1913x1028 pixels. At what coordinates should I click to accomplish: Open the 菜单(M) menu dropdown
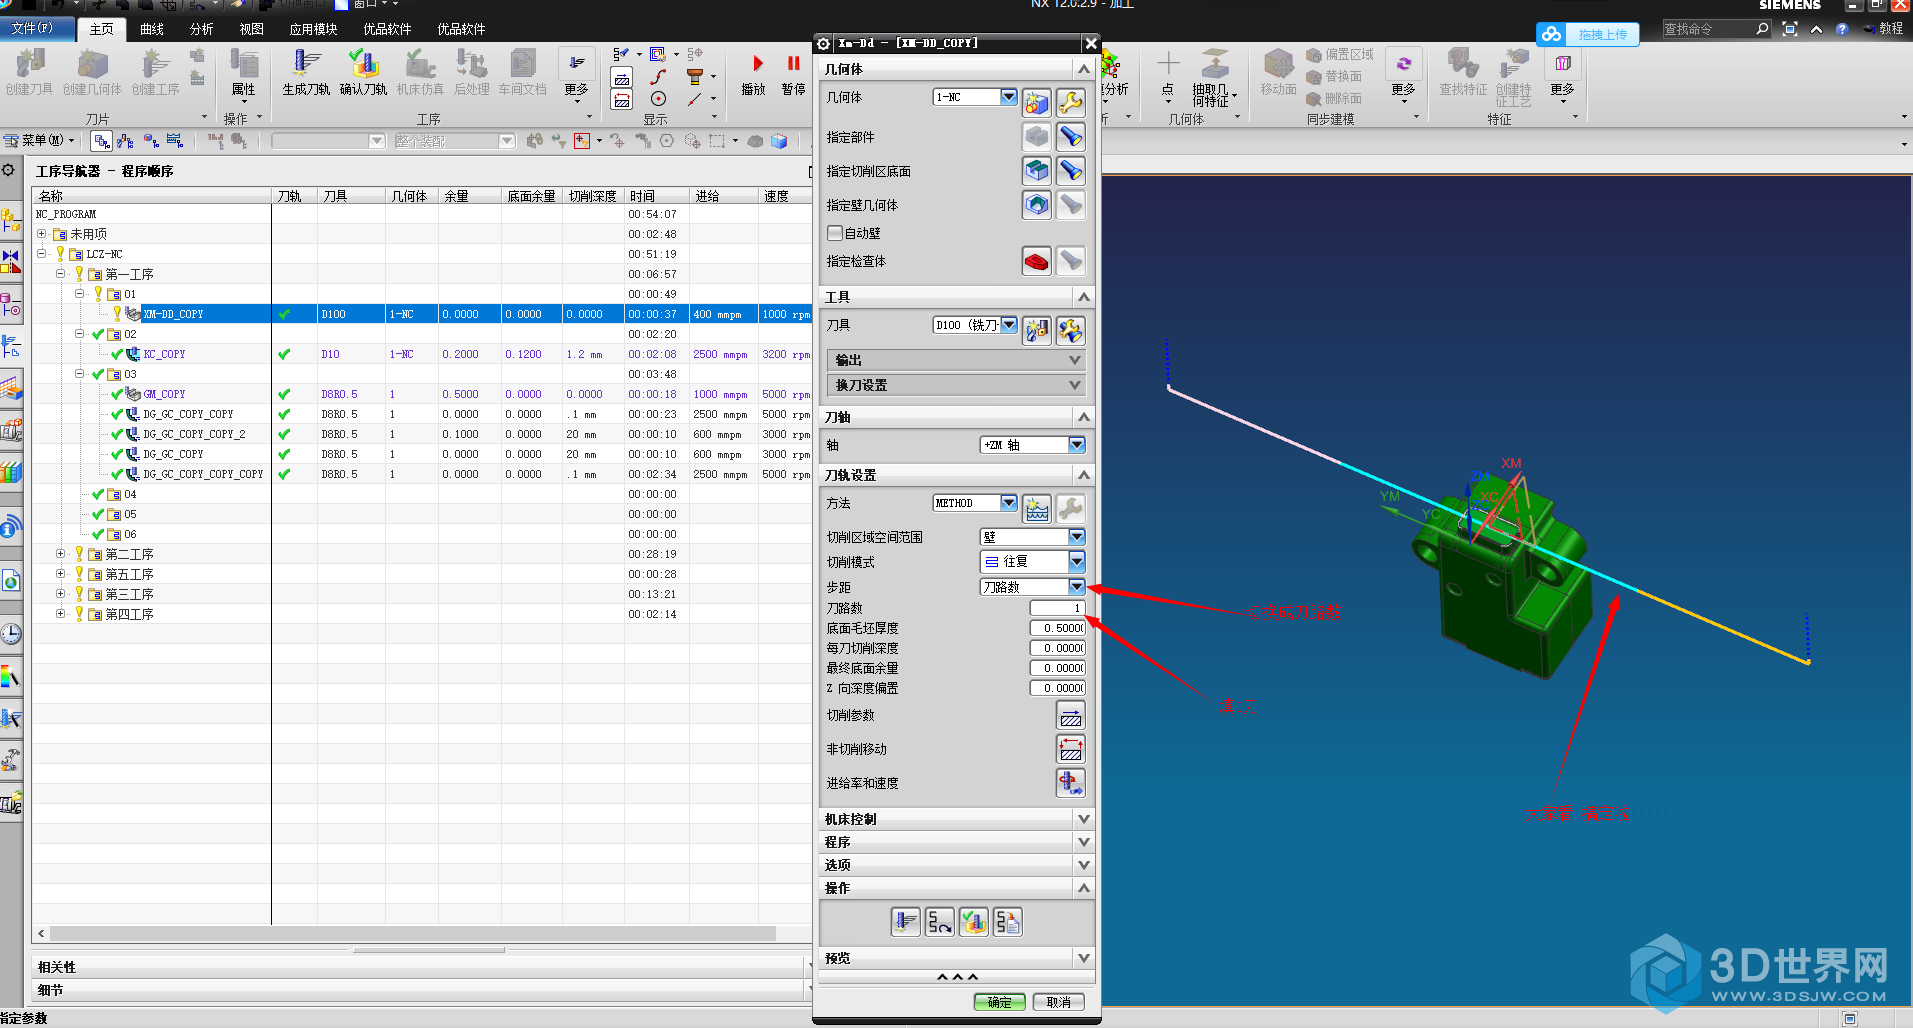tap(40, 141)
